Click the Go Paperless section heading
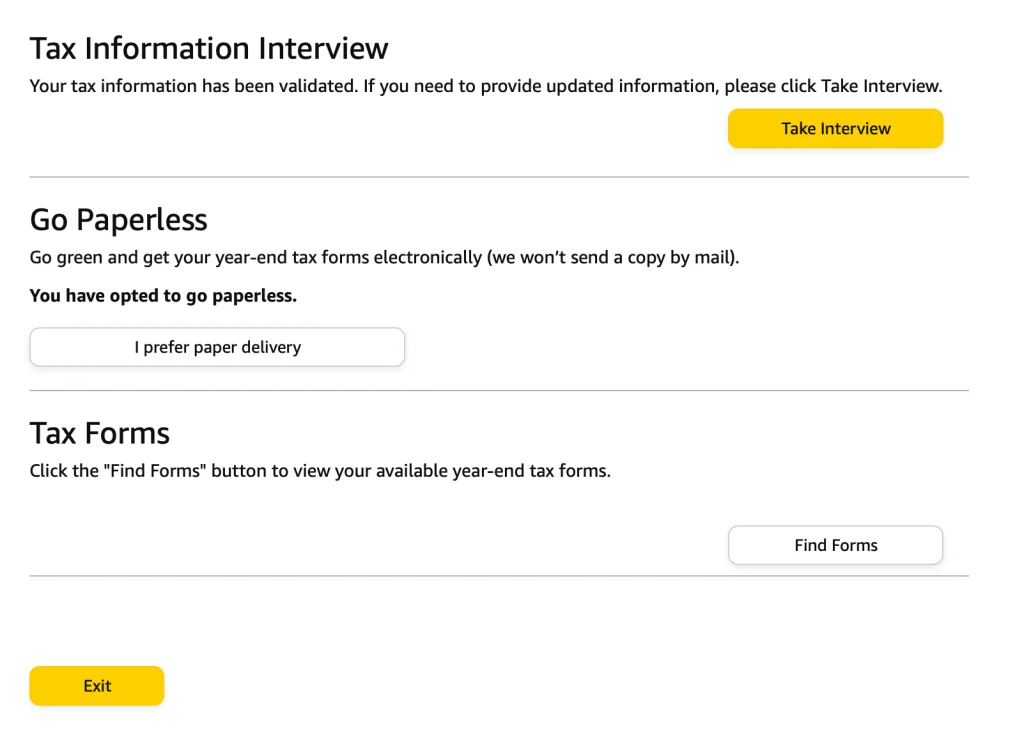 [x=119, y=219]
